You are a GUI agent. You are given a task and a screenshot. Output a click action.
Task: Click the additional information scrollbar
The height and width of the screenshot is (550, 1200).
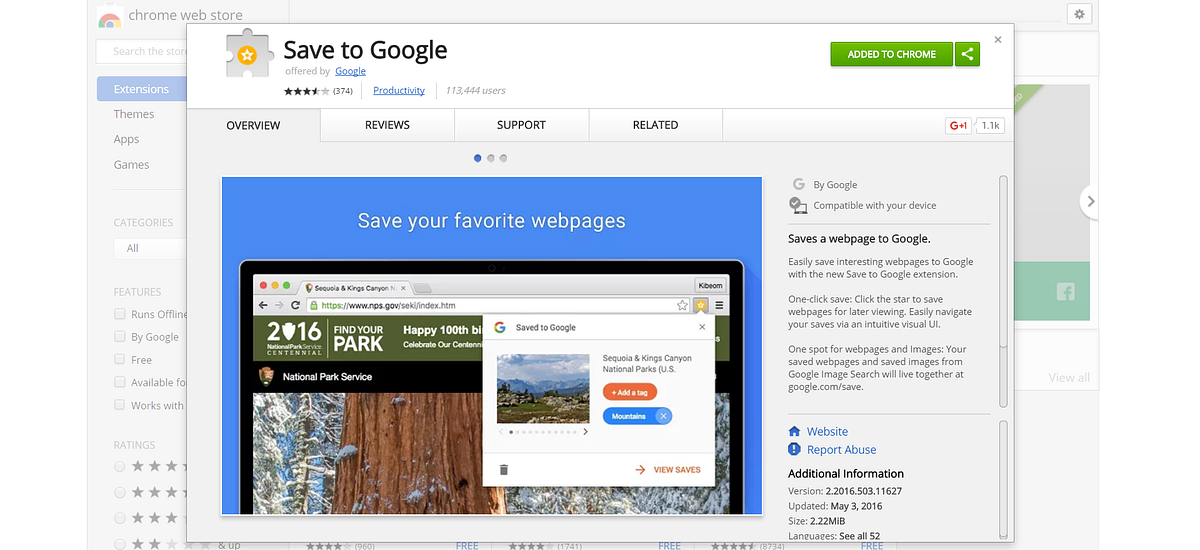(x=1003, y=481)
